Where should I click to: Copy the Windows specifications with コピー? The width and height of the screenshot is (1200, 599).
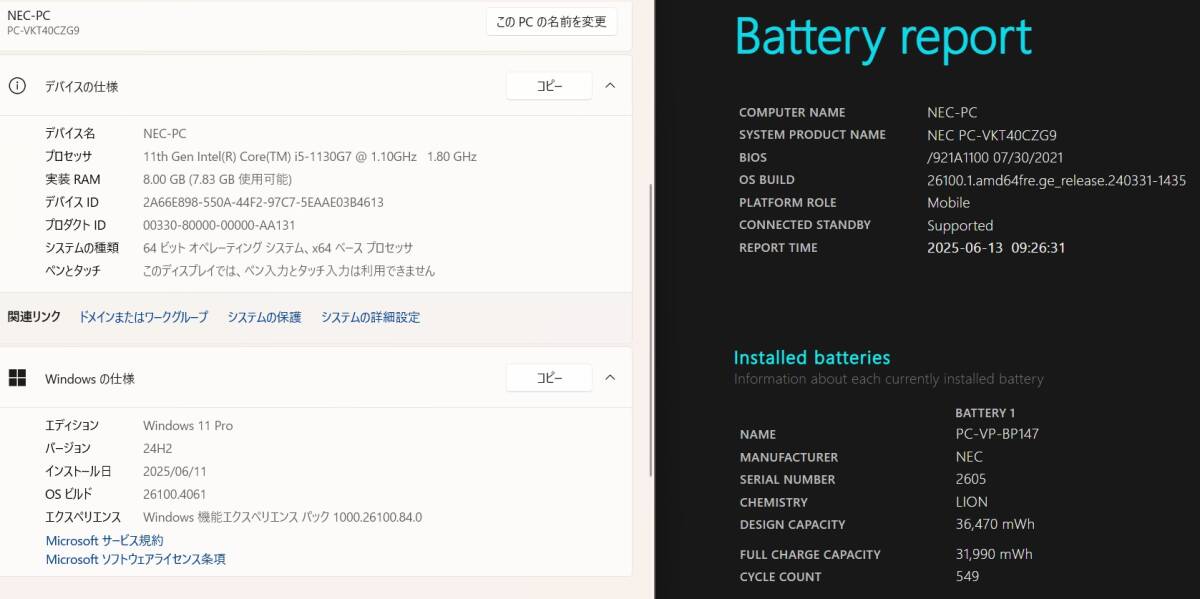pos(549,378)
